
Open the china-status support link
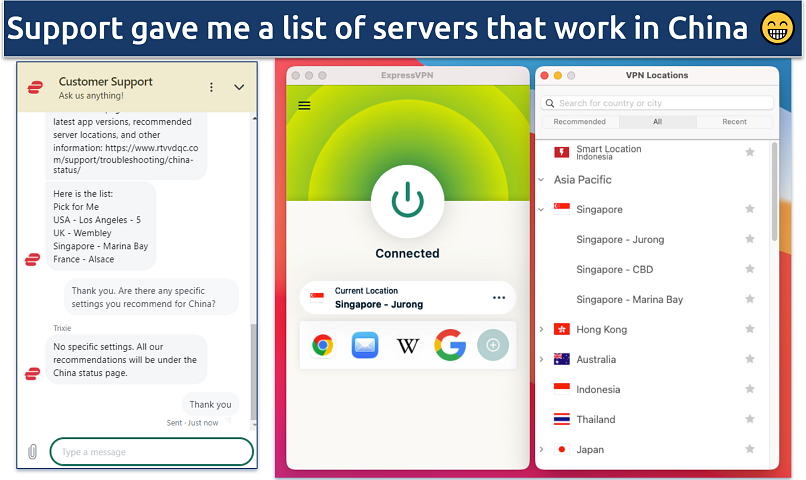[125, 159]
